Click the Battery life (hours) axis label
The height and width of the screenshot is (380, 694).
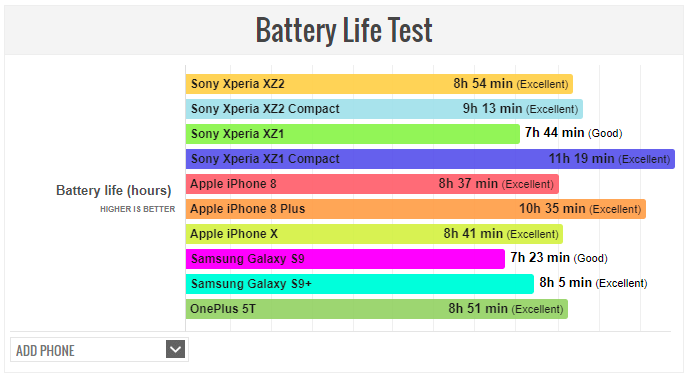click(x=113, y=191)
